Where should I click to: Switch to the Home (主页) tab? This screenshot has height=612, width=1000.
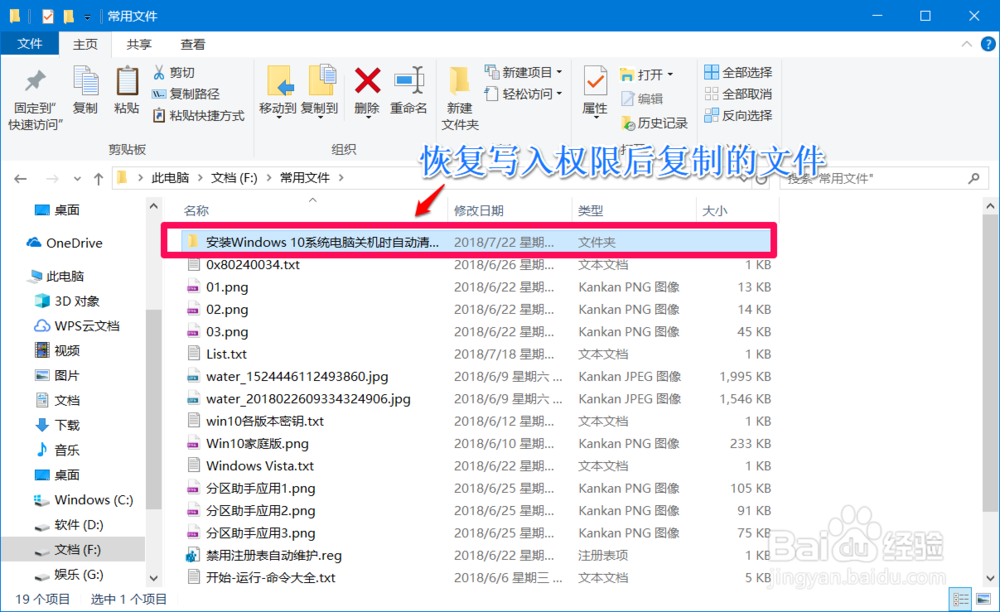pyautogui.click(x=85, y=44)
